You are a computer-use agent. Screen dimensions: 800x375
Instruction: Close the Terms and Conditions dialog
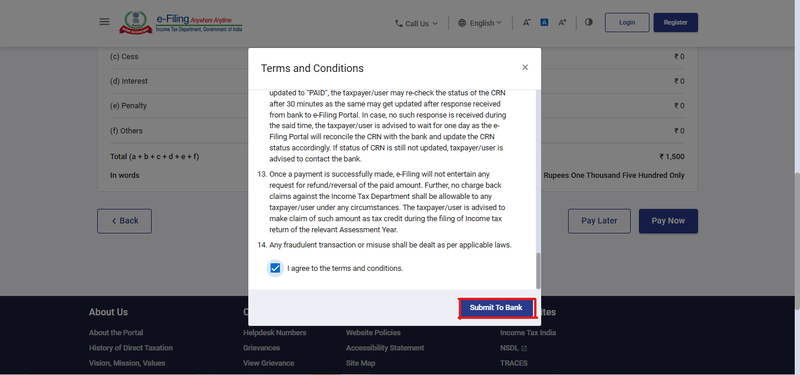525,67
